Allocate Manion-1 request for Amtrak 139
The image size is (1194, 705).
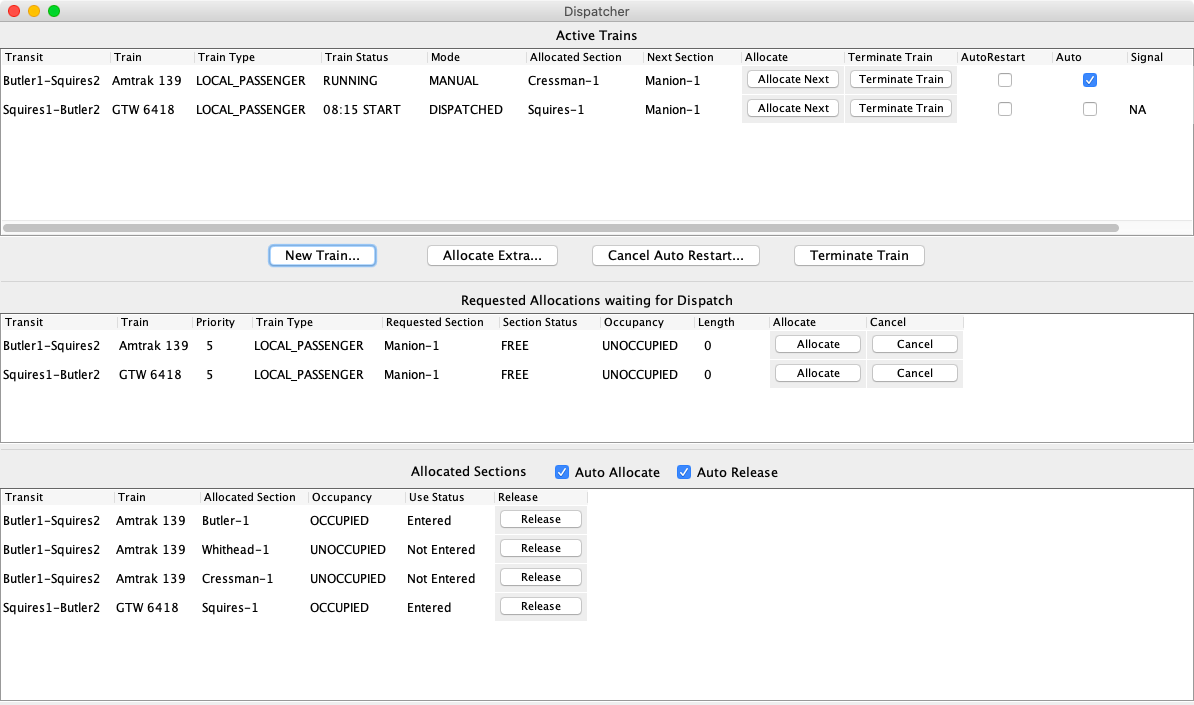point(818,344)
